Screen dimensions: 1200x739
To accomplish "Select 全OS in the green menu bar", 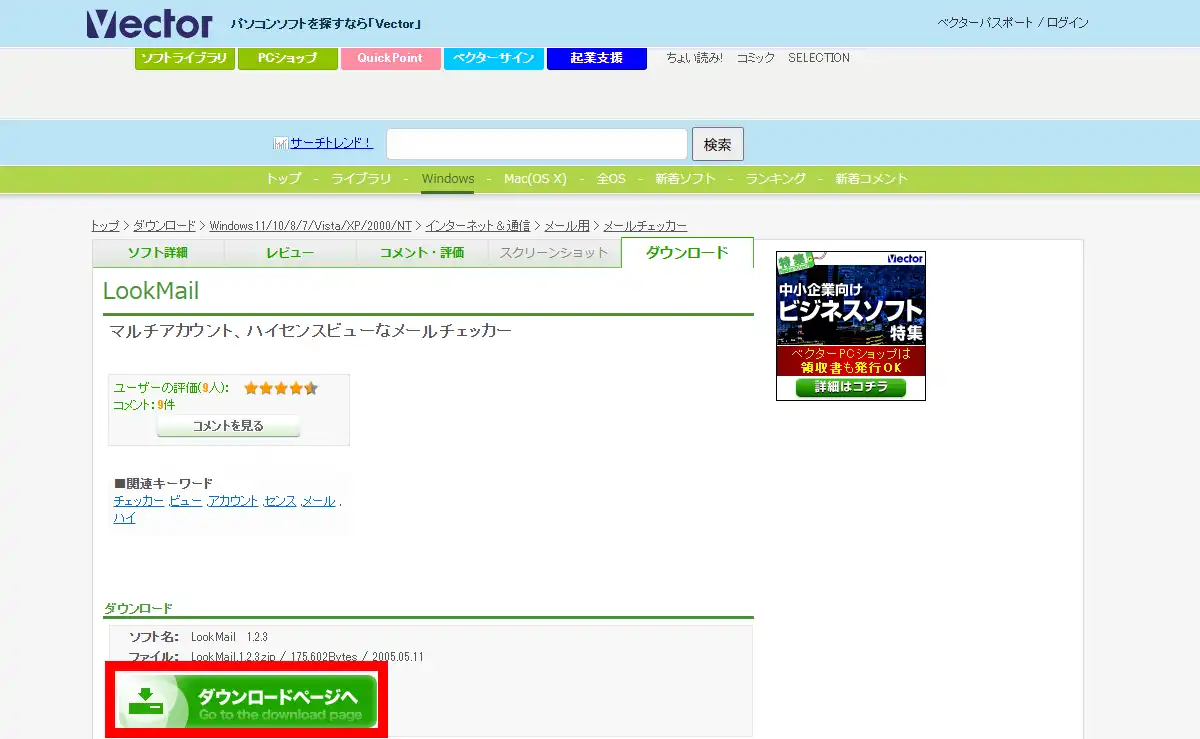I will point(611,179).
